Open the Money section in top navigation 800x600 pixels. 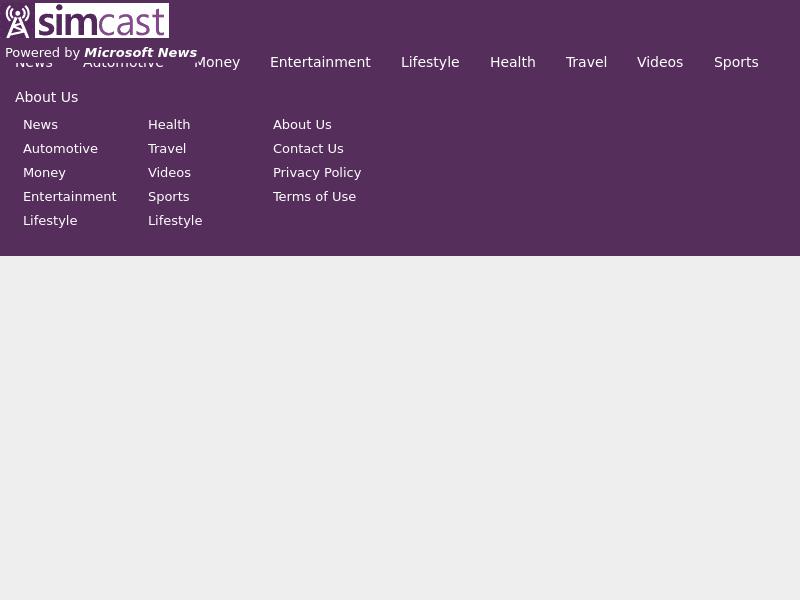point(217,62)
